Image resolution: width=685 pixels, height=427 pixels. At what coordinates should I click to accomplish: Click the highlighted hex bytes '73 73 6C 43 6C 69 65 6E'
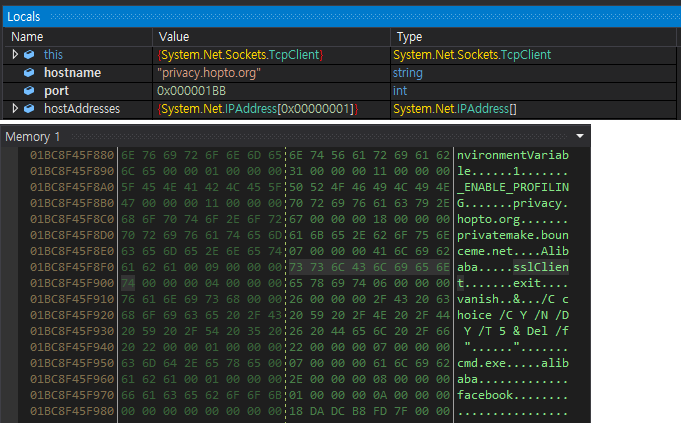pyautogui.click(x=369, y=267)
